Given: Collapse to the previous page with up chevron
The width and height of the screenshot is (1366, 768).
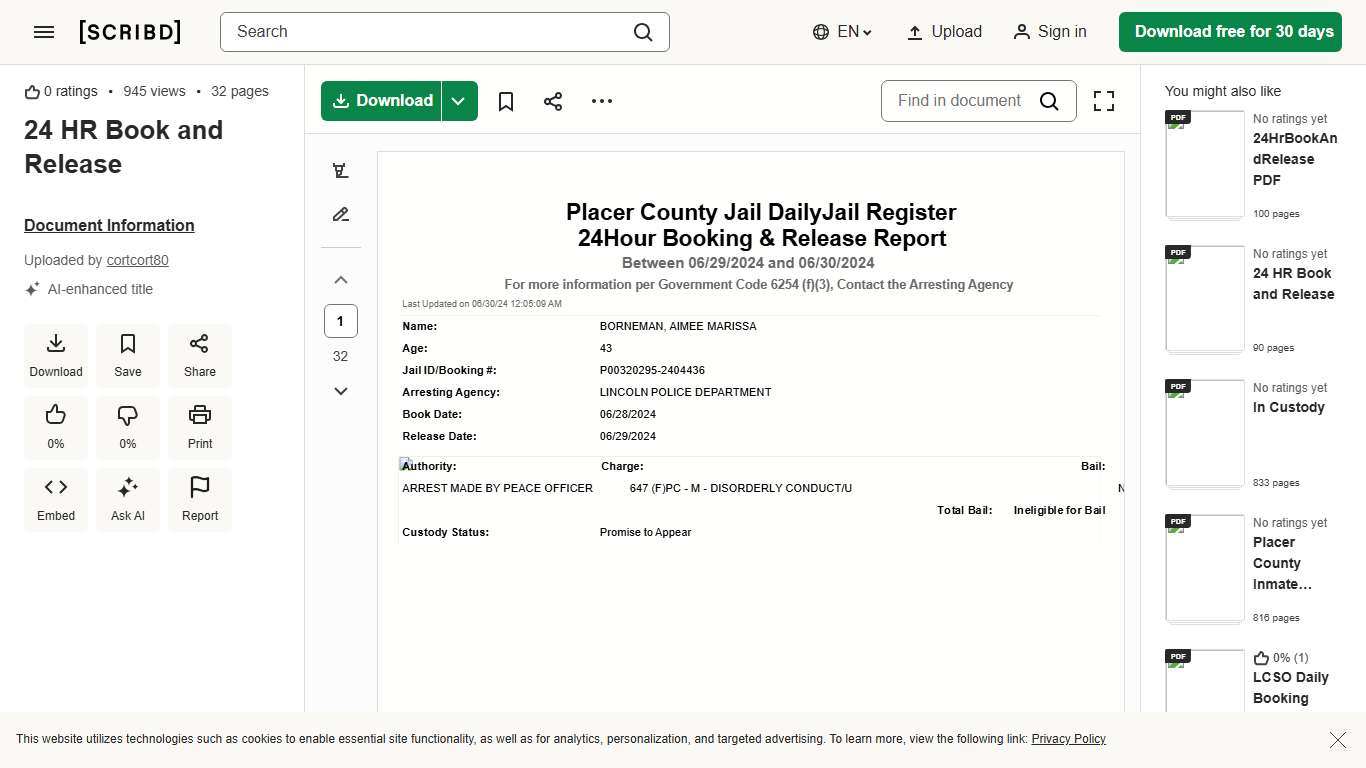Looking at the screenshot, I should coord(341,279).
